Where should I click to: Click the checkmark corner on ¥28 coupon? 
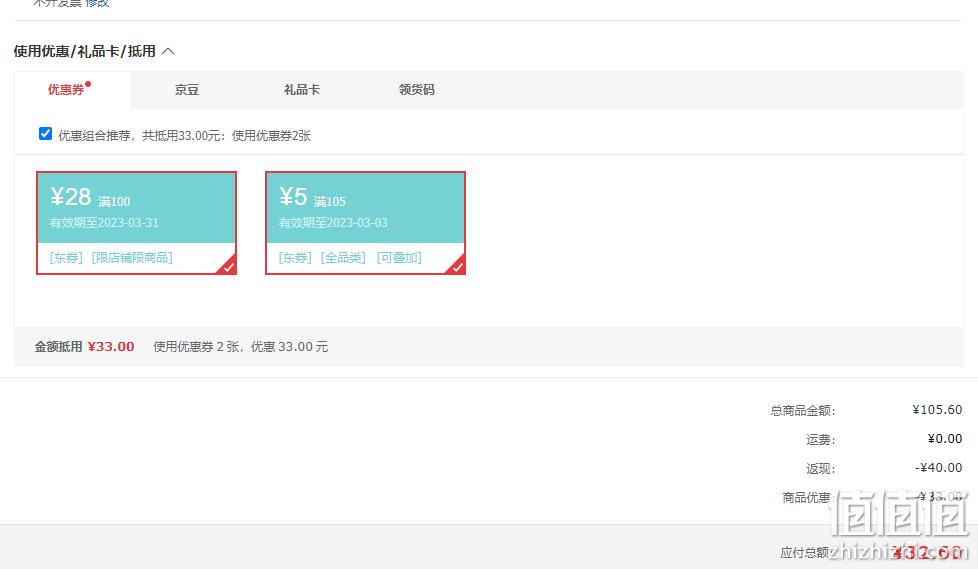tap(228, 266)
